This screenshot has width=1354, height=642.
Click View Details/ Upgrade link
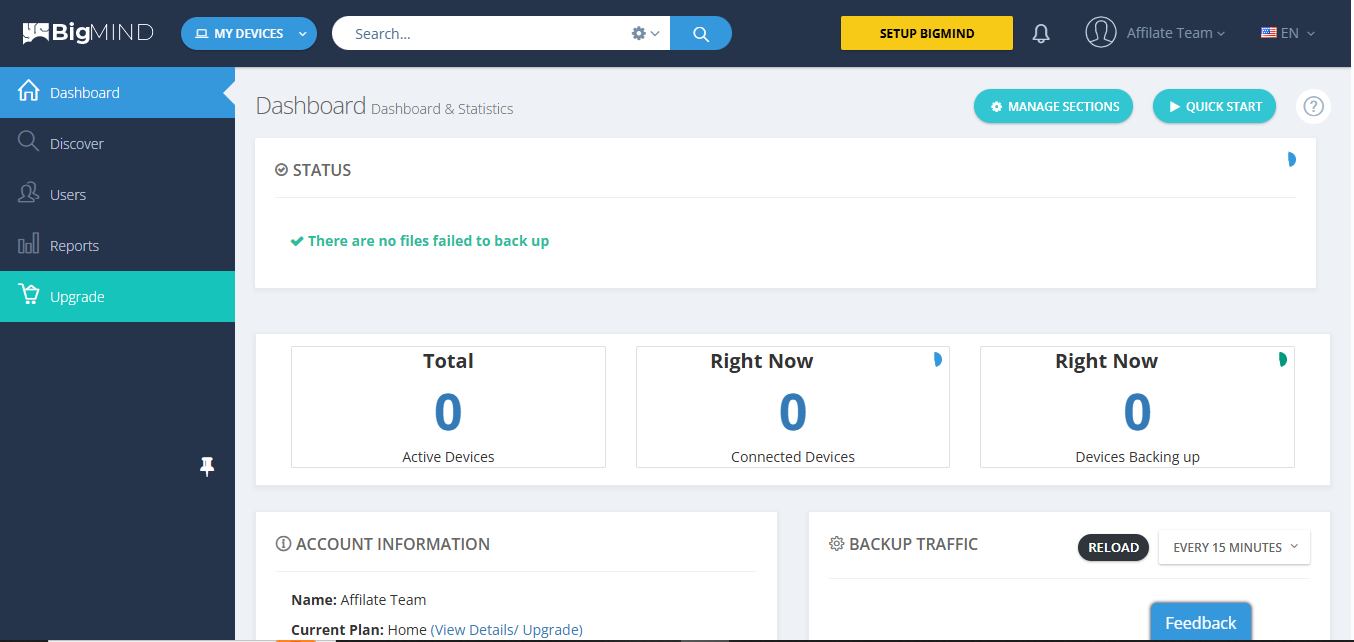tap(507, 629)
